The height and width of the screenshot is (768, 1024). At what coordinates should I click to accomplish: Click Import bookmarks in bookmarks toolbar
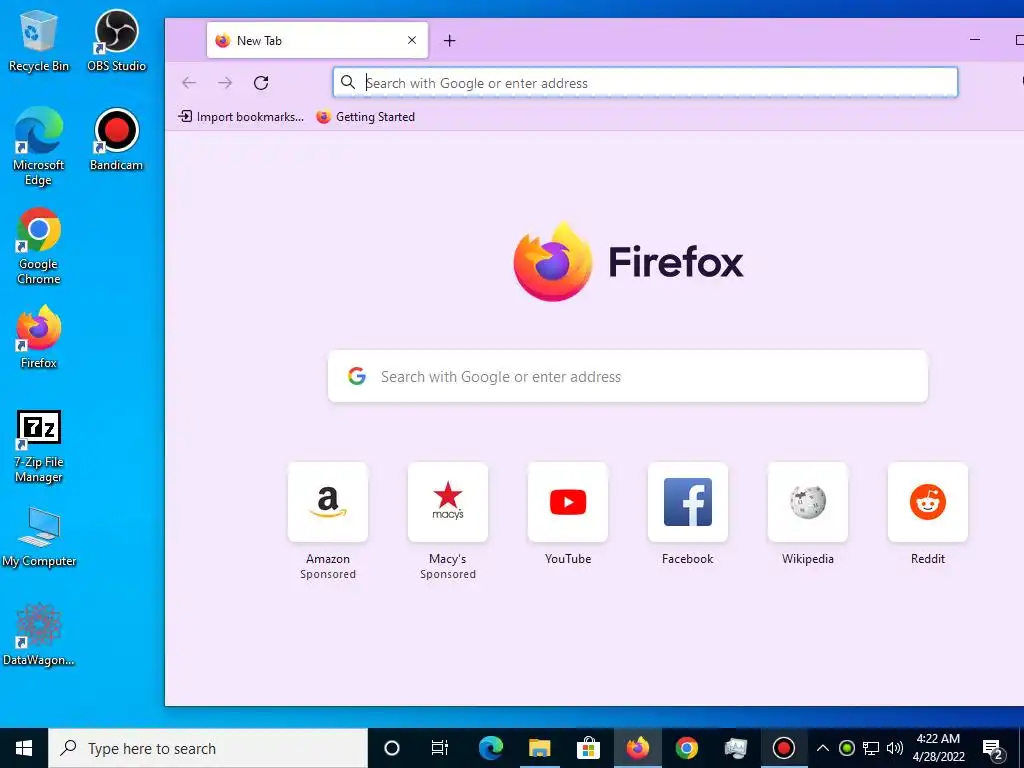click(x=241, y=117)
